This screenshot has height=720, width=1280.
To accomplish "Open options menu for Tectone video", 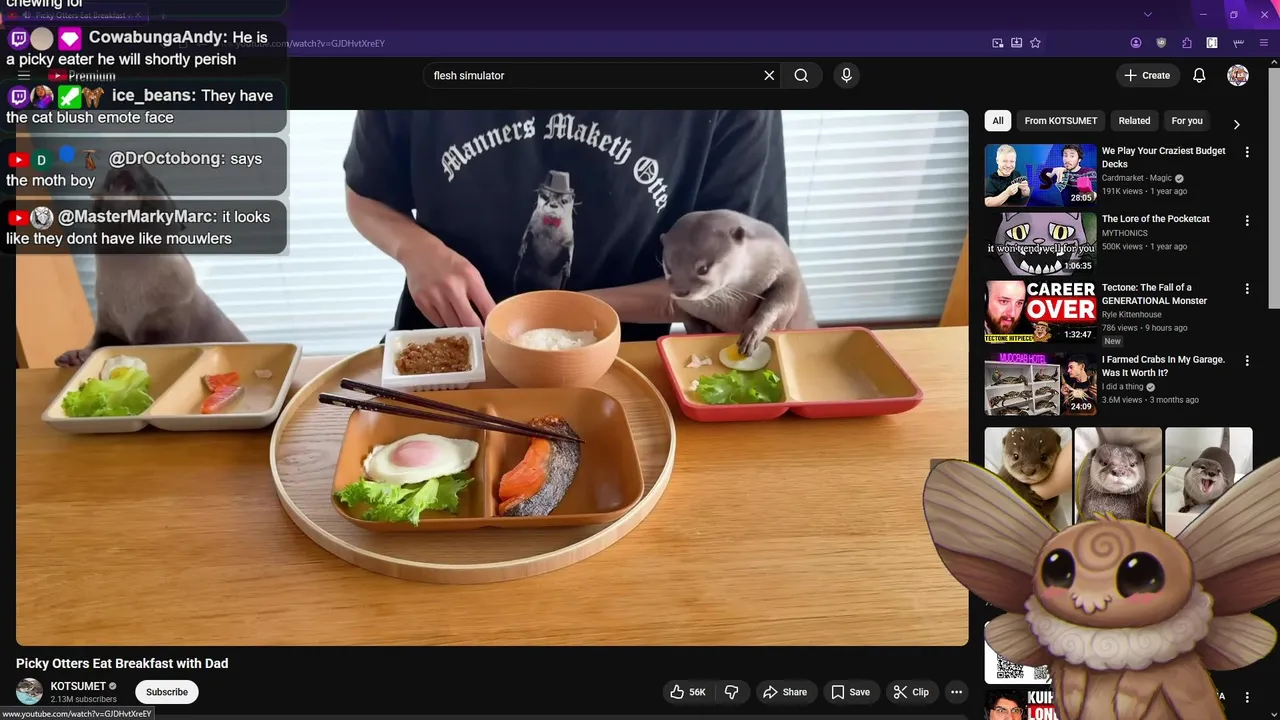I will [1247, 289].
